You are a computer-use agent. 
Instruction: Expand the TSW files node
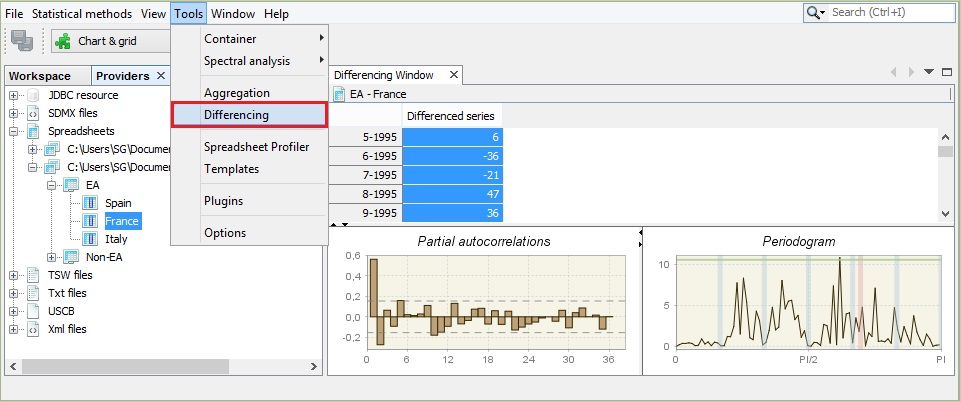point(14,275)
